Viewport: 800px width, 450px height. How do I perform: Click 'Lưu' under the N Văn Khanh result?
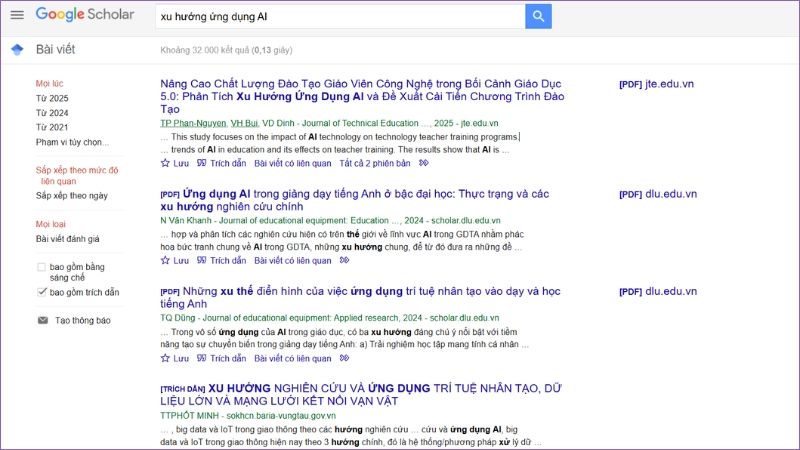[181, 260]
